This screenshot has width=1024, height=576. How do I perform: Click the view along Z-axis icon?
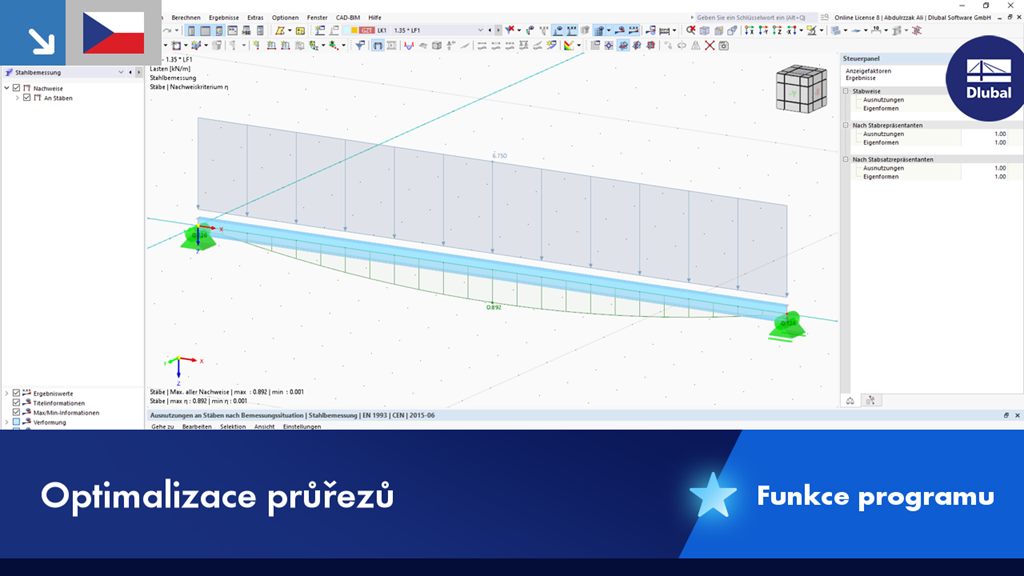click(x=777, y=30)
